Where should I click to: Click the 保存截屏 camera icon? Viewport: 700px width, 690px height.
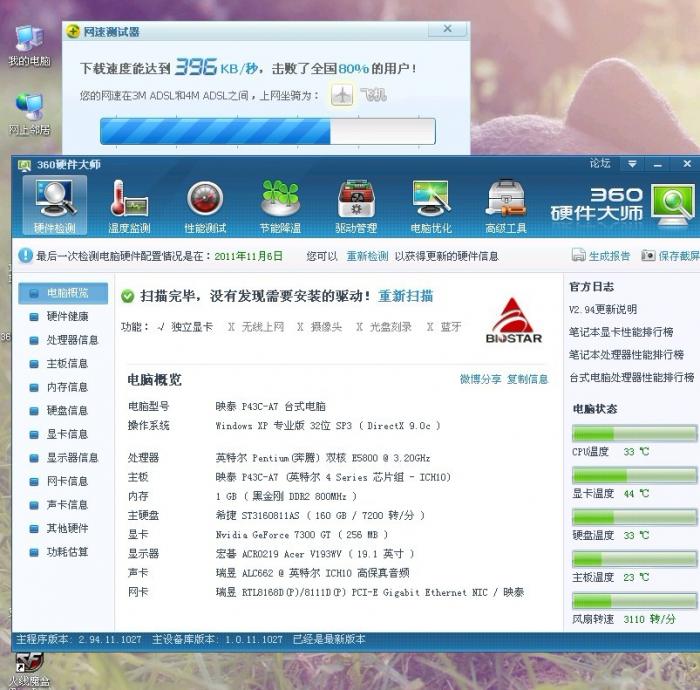click(x=648, y=255)
